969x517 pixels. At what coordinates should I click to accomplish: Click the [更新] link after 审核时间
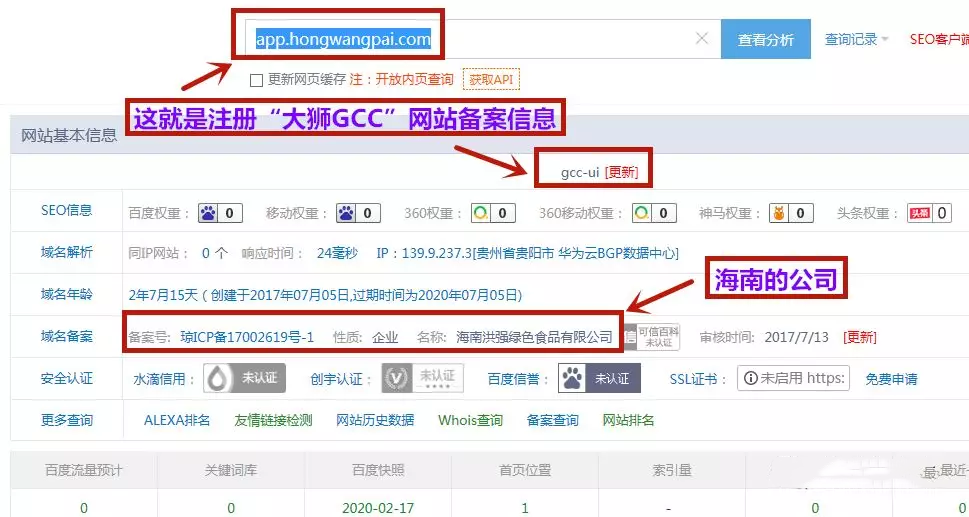pyautogui.click(x=860, y=337)
